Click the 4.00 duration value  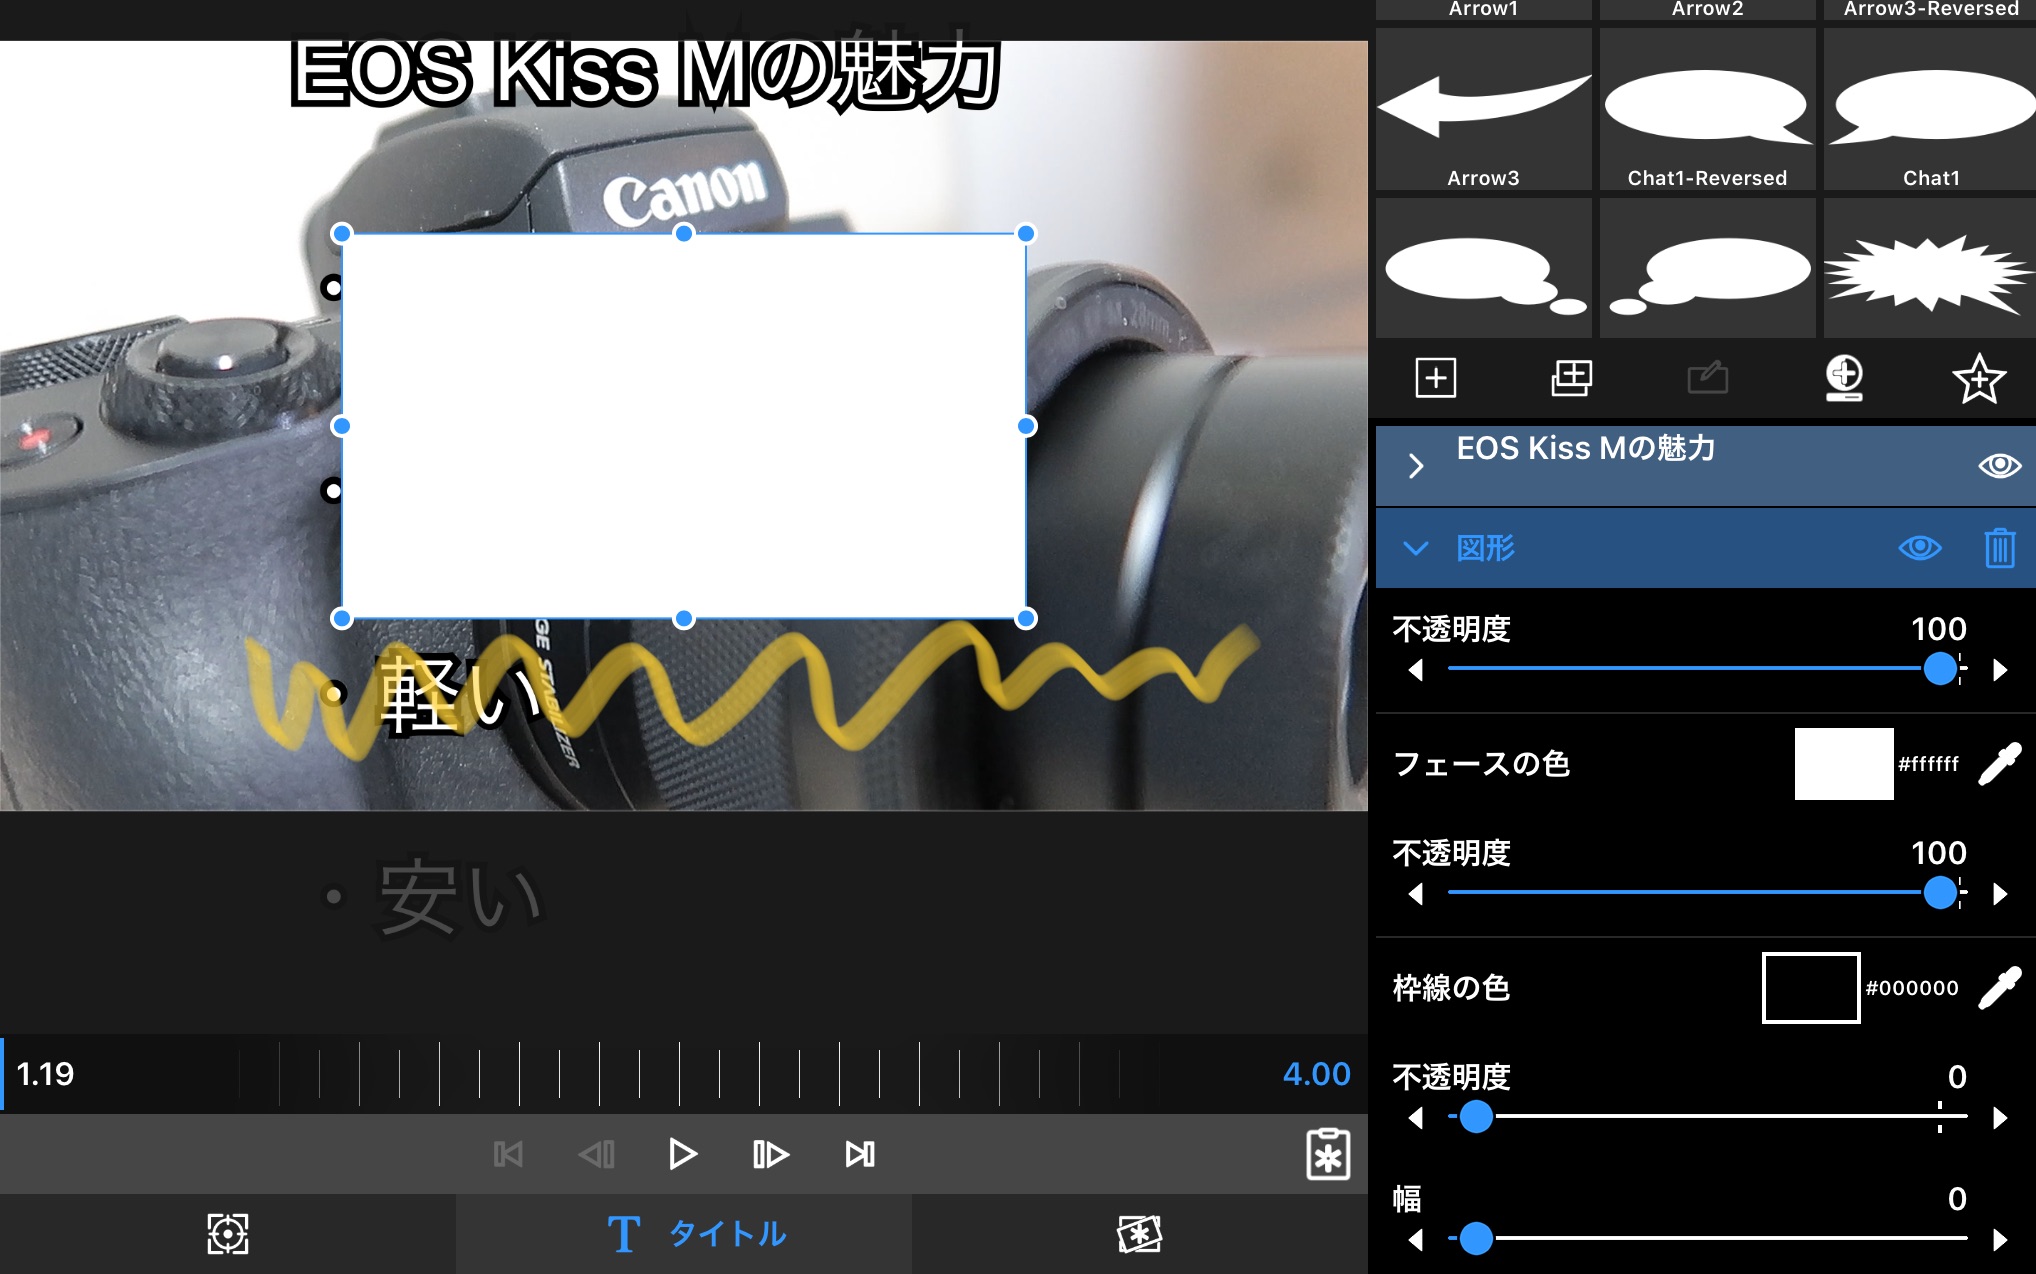tap(1316, 1074)
